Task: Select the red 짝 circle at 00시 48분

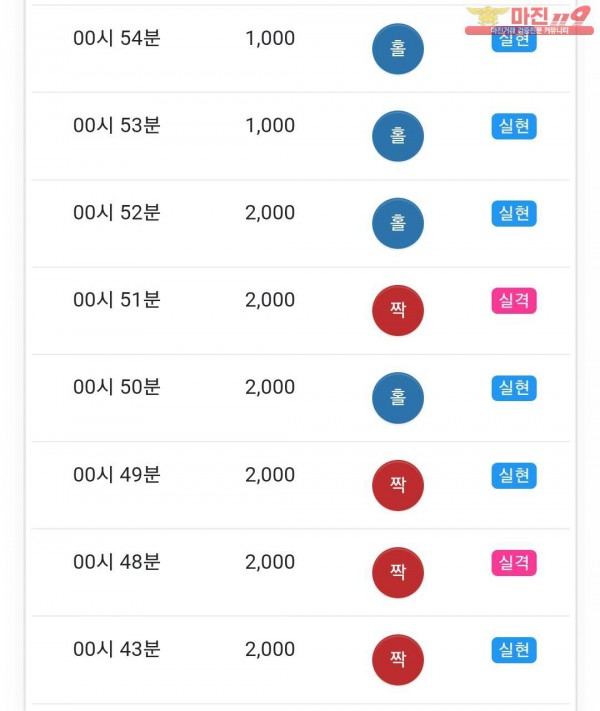Action: pyautogui.click(x=398, y=572)
